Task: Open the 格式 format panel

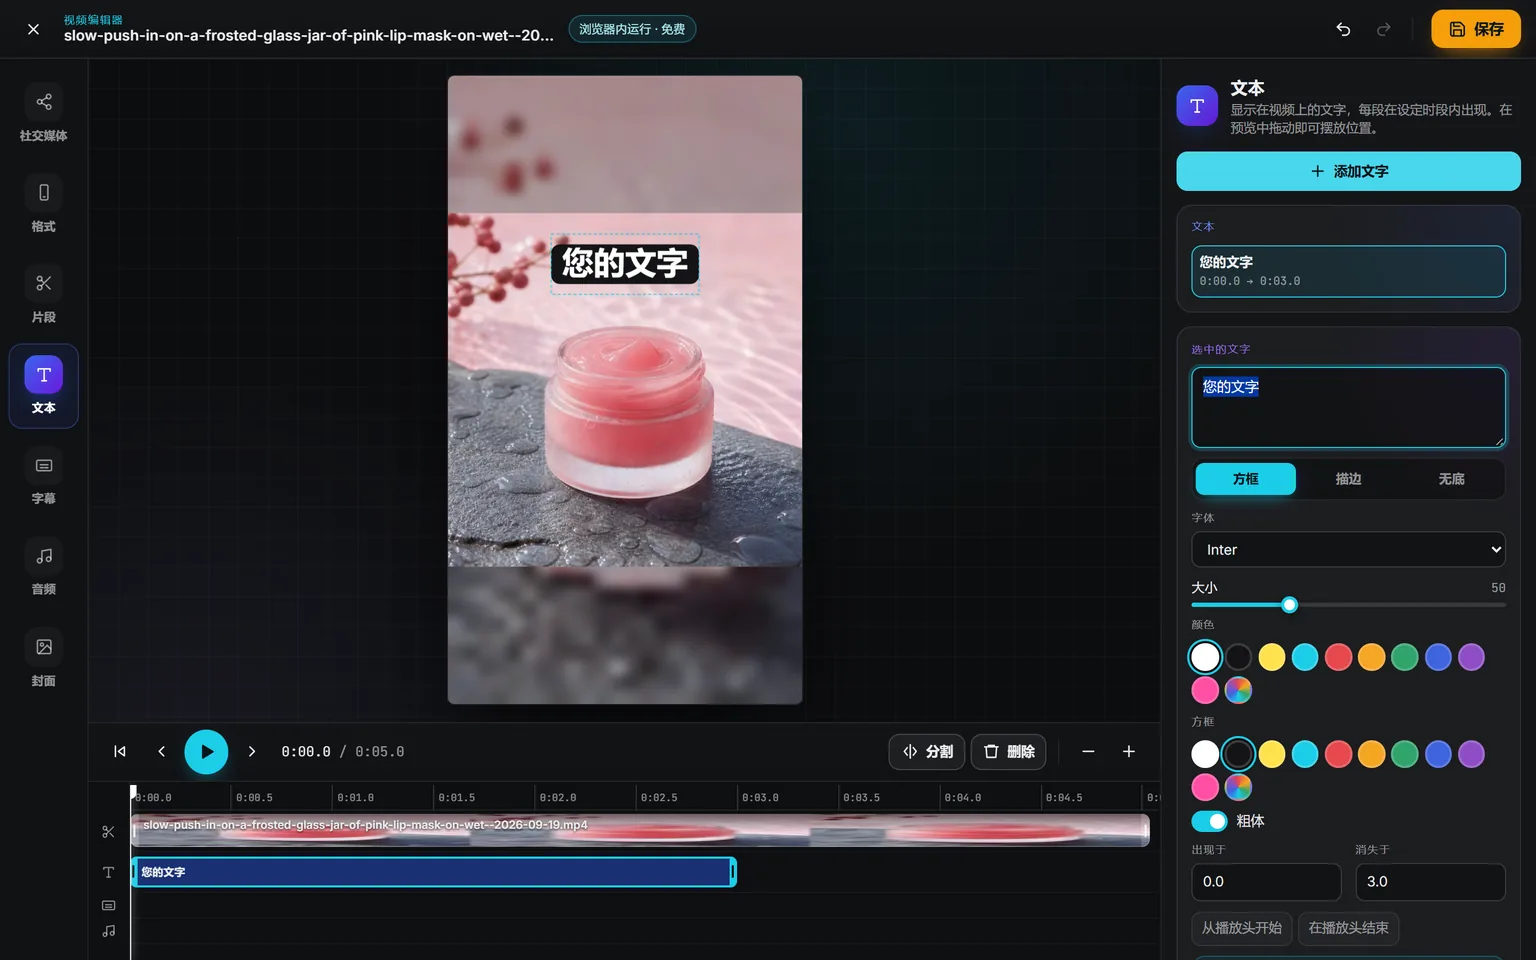Action: (44, 205)
